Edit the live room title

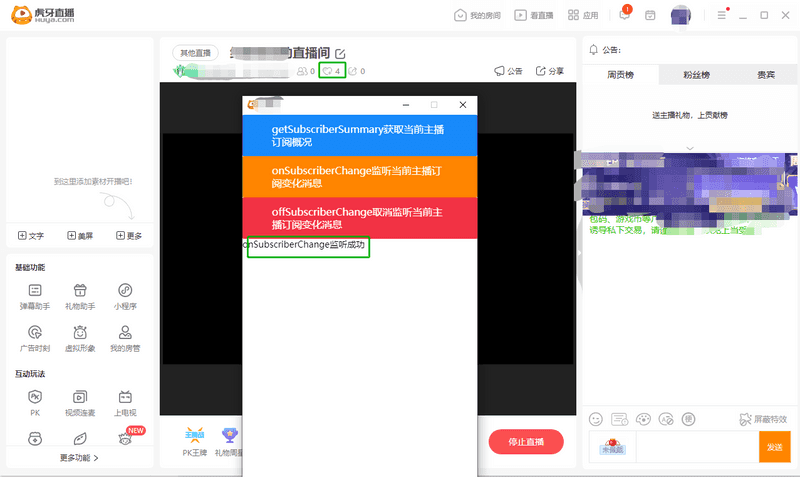click(x=340, y=54)
